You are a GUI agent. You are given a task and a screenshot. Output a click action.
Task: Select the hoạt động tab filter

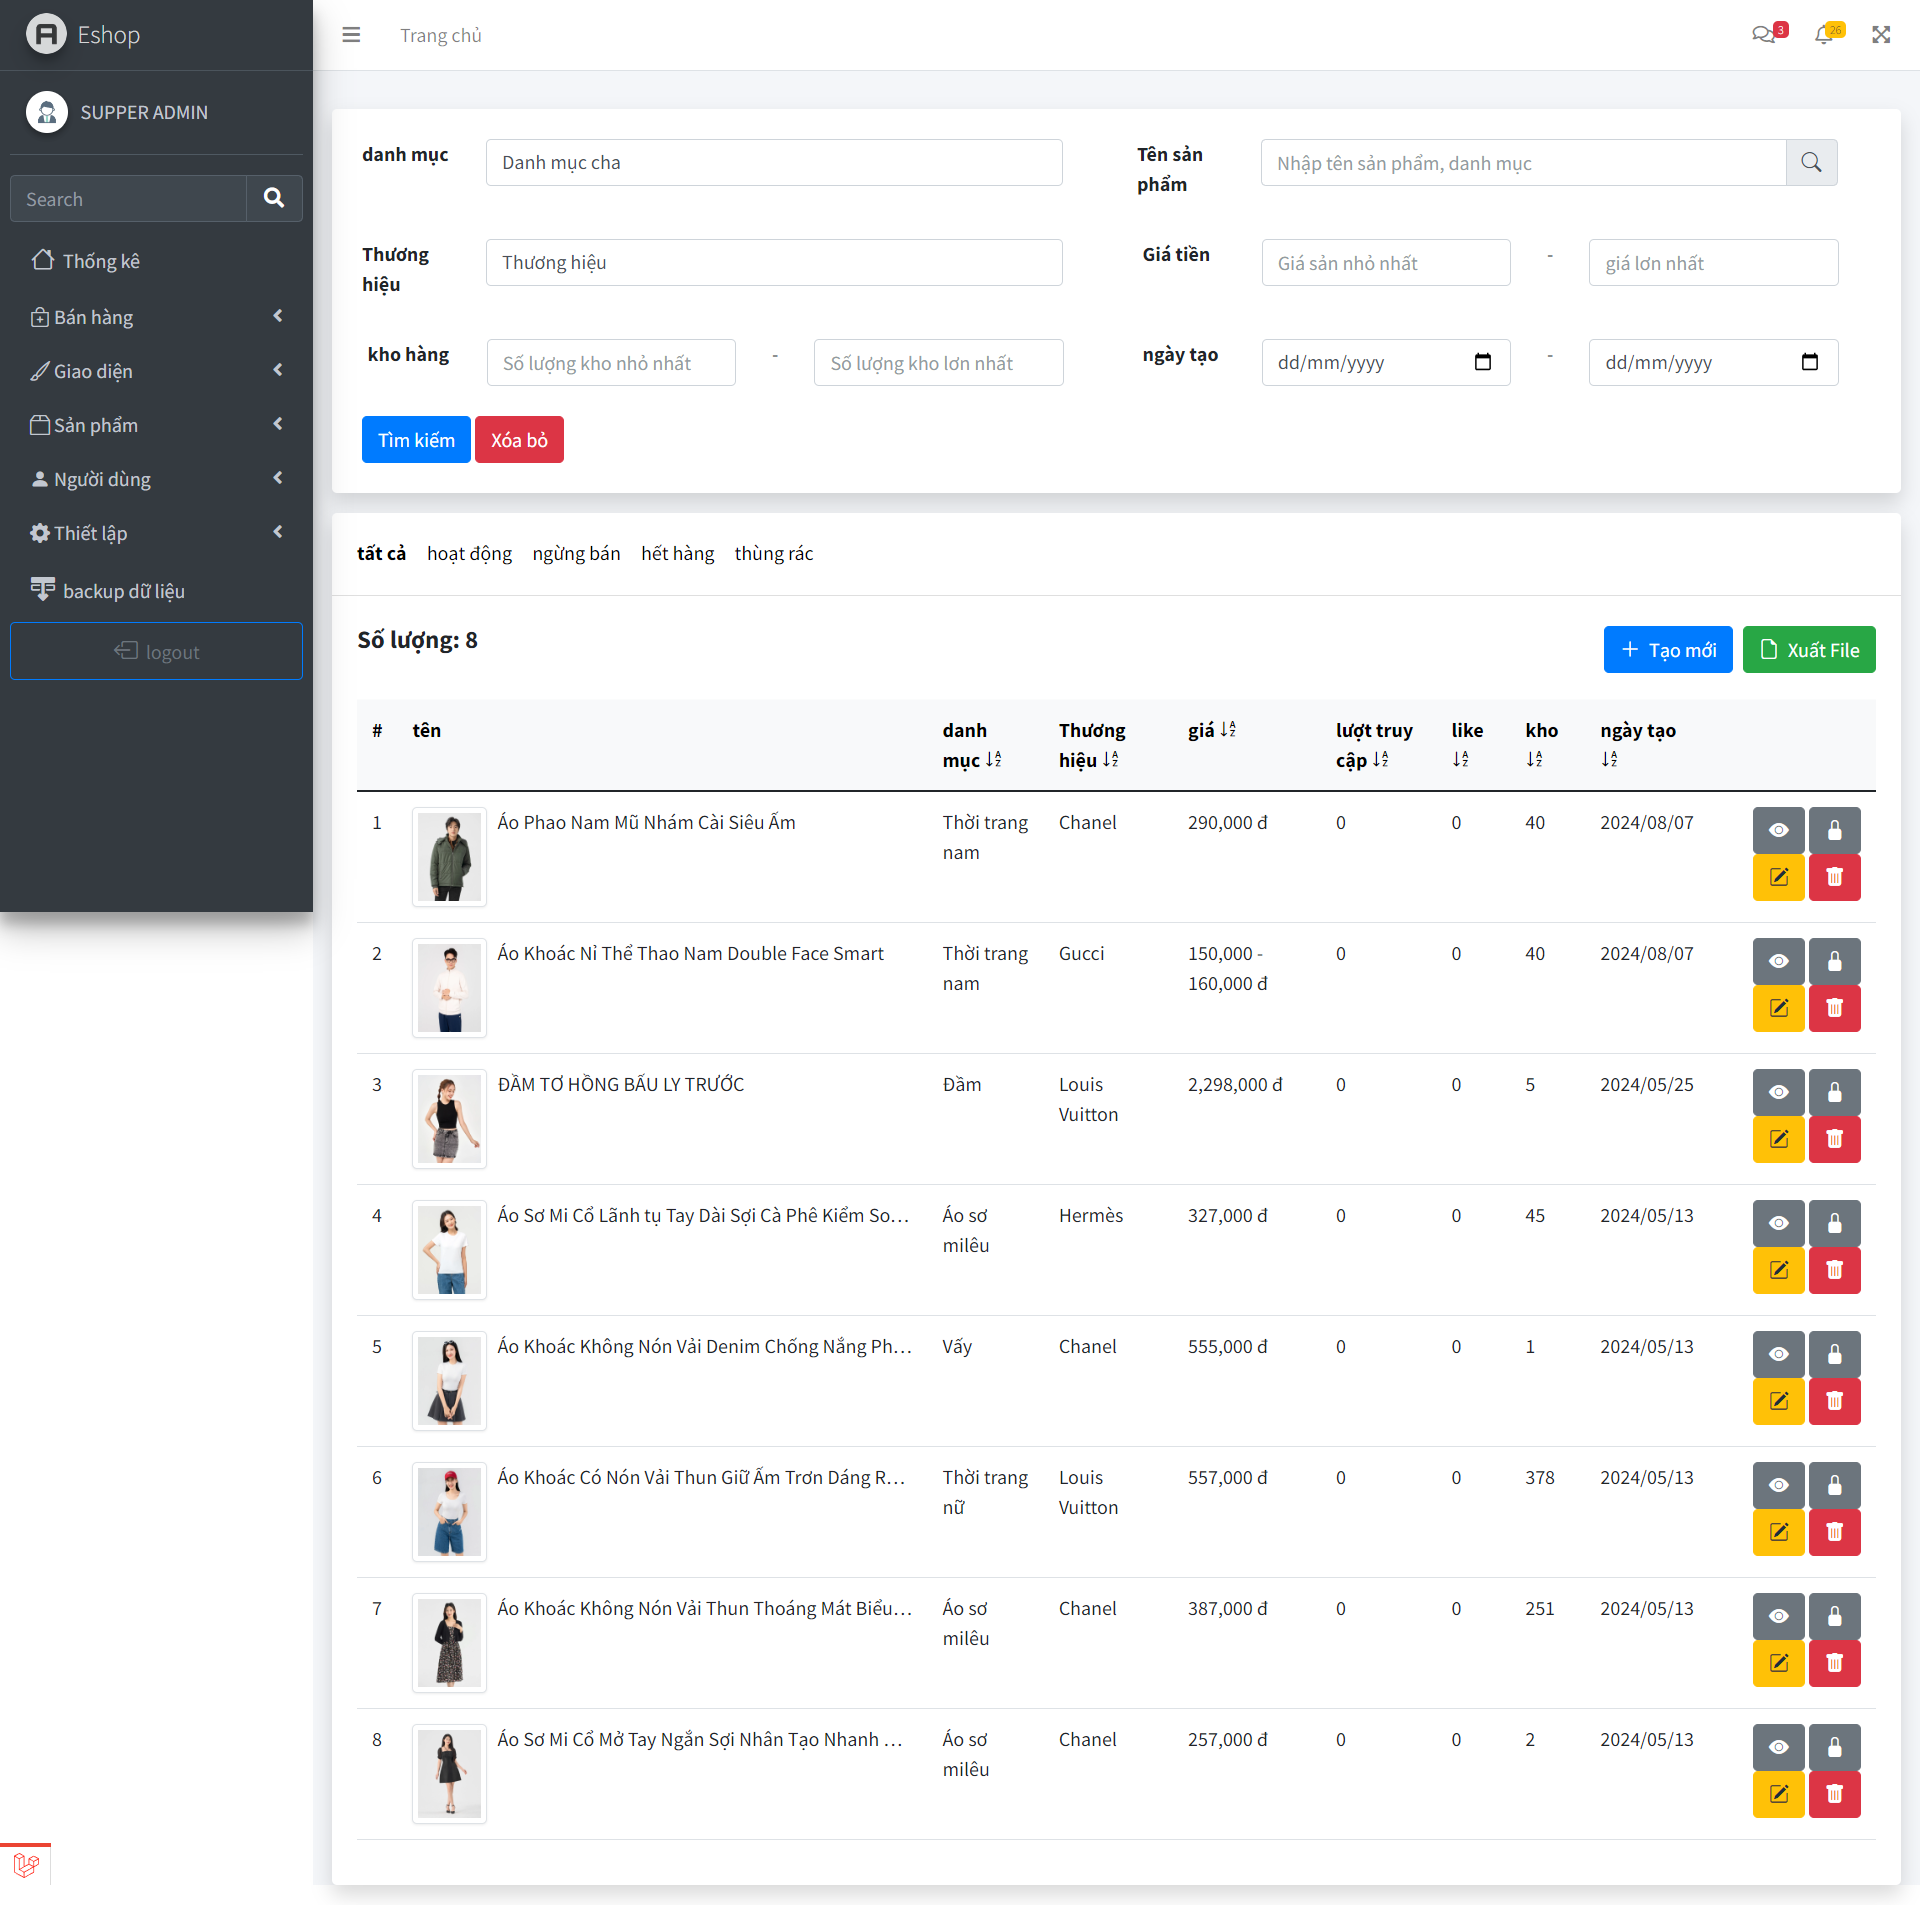469,553
